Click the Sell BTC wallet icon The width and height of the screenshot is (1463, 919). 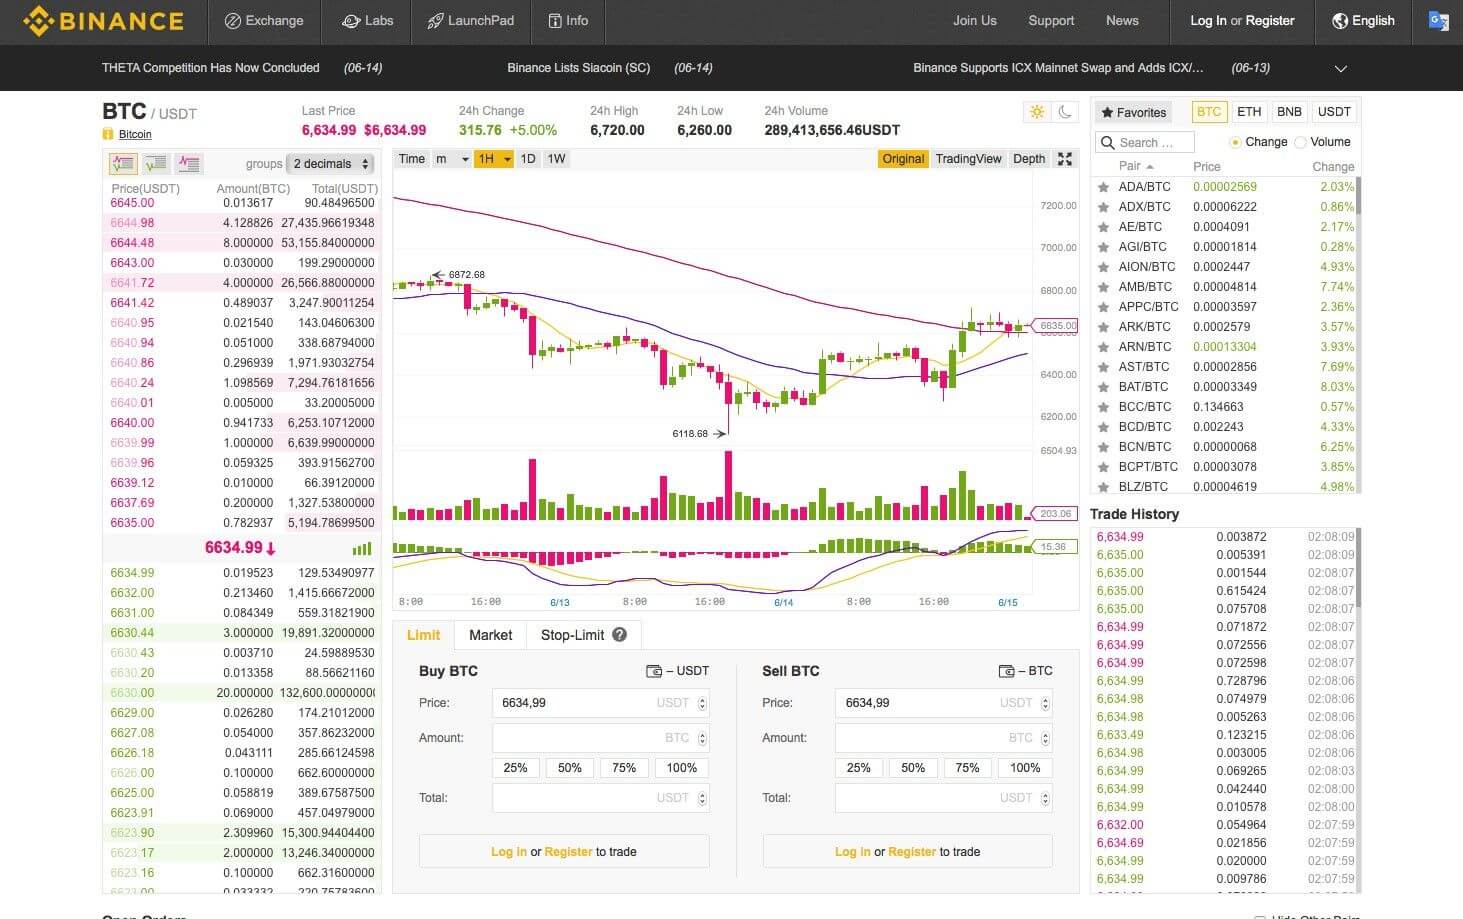(1006, 671)
